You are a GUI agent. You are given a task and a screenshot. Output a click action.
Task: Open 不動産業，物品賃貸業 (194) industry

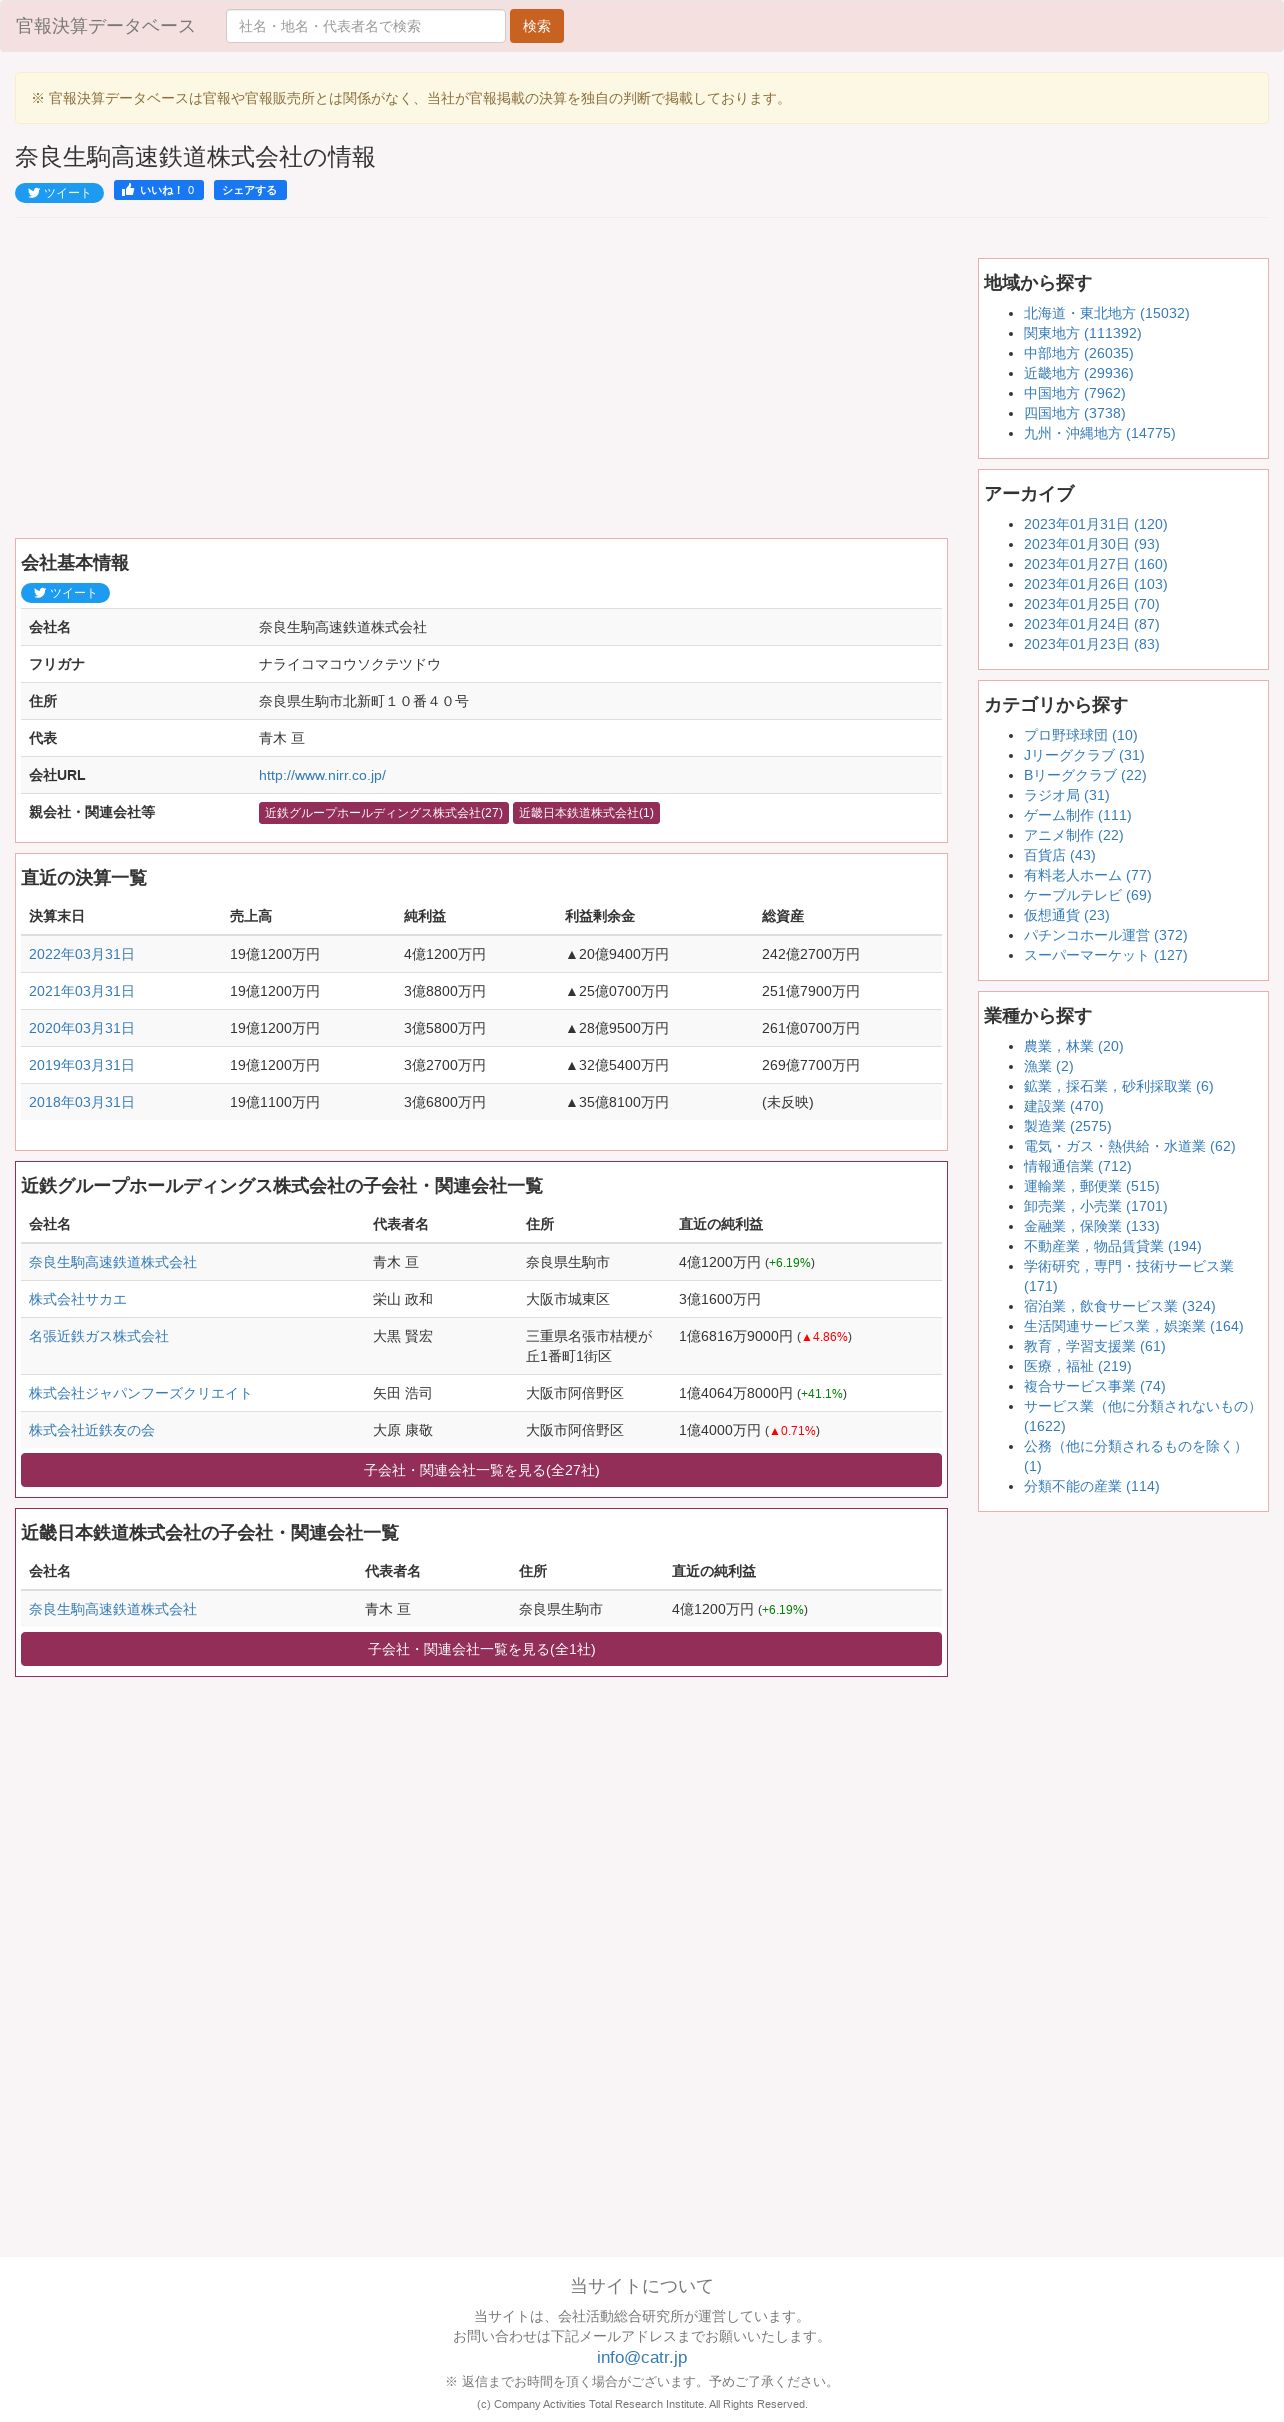point(1112,1246)
